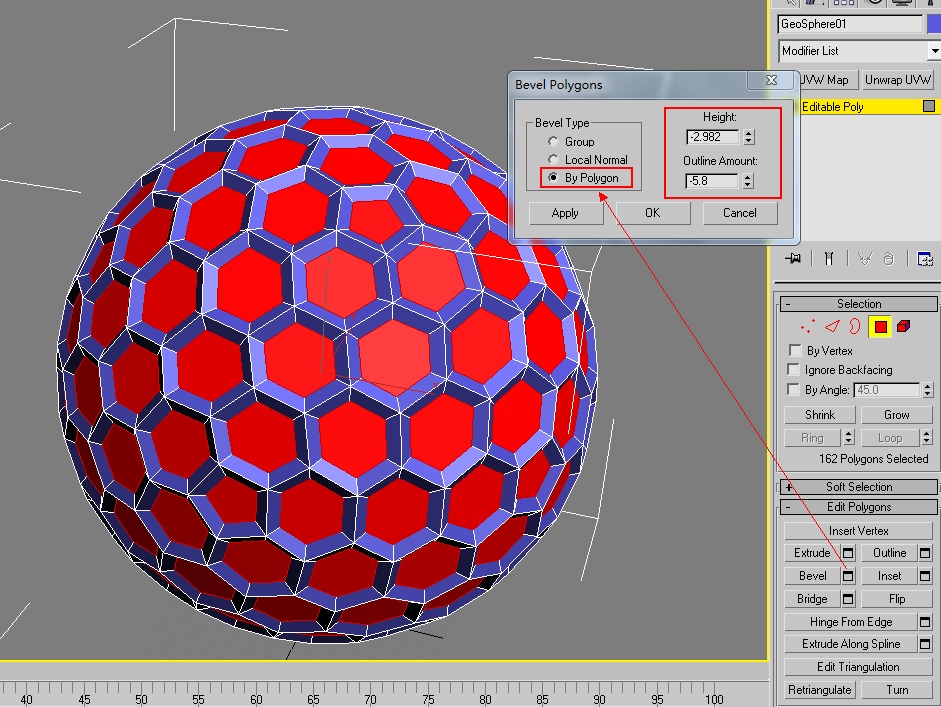Click the Shrink selection button
Screen dimensions: 941x707
820,415
